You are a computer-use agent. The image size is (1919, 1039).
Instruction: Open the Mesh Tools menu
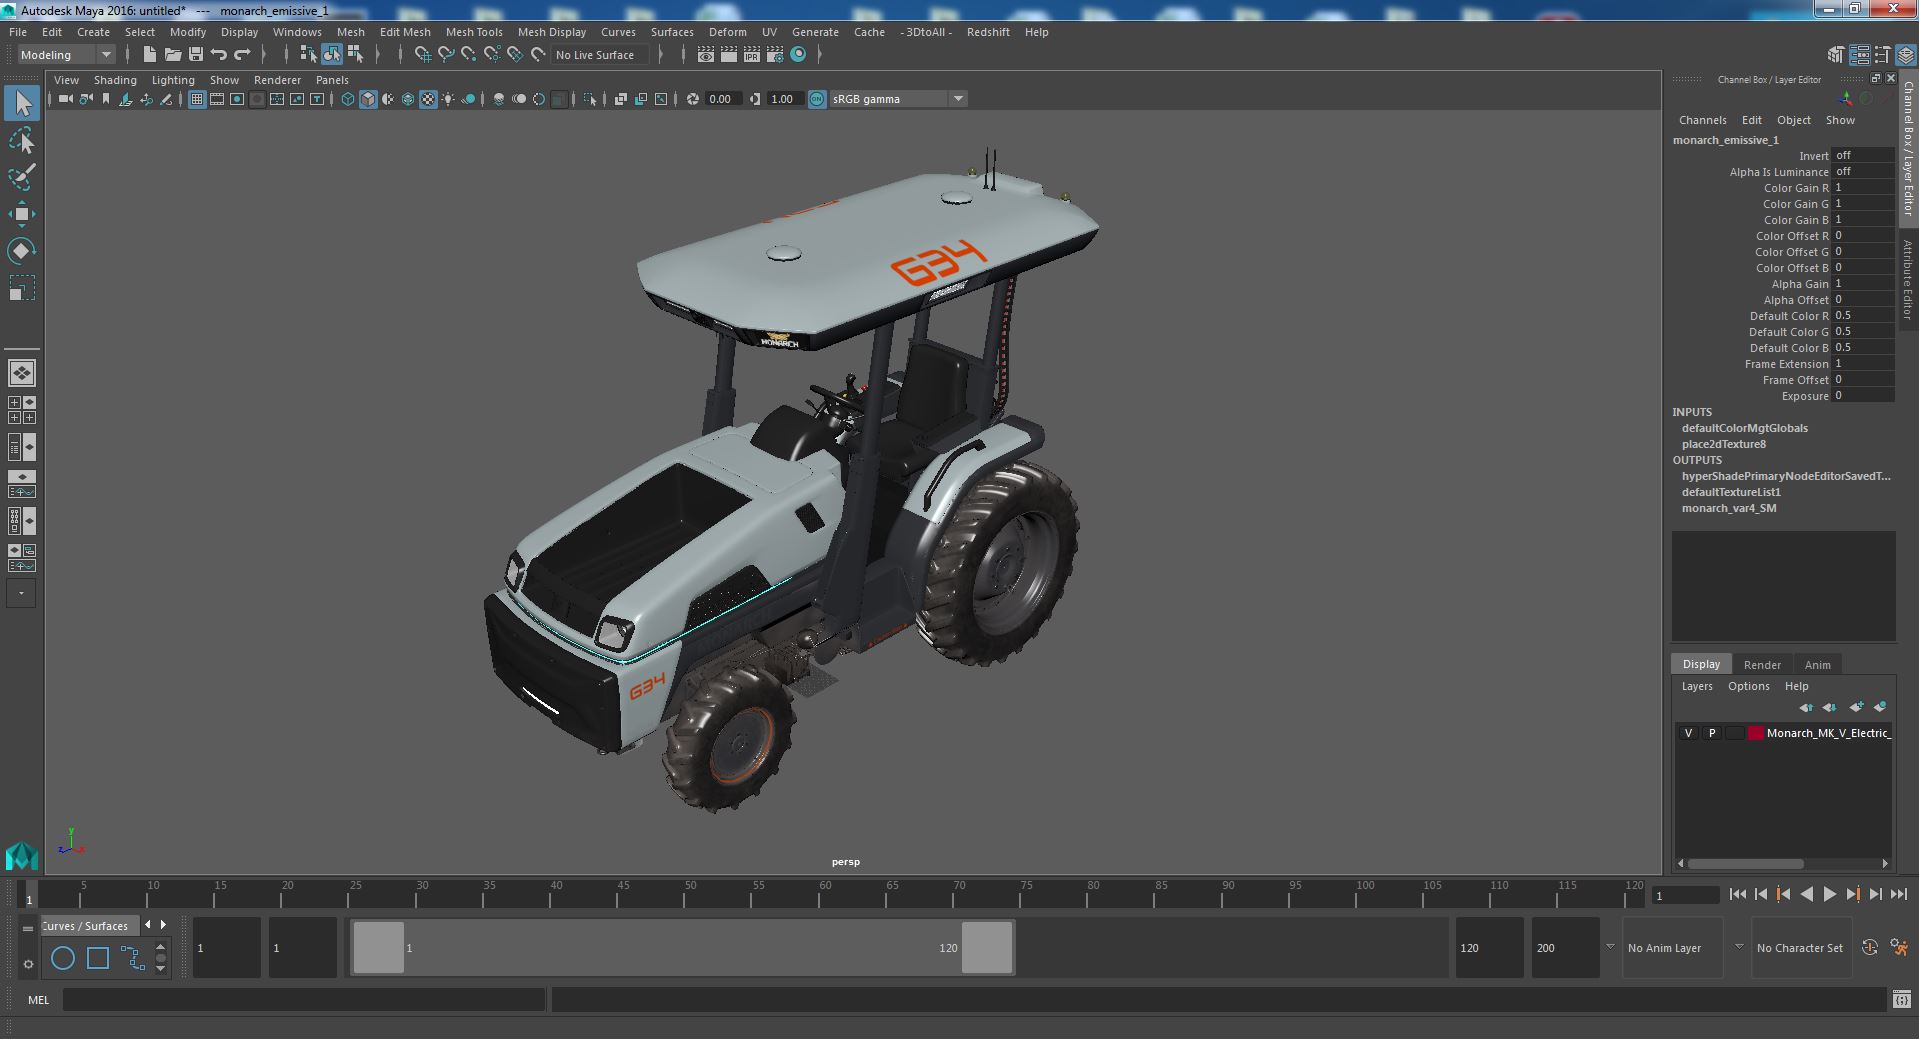(x=474, y=32)
